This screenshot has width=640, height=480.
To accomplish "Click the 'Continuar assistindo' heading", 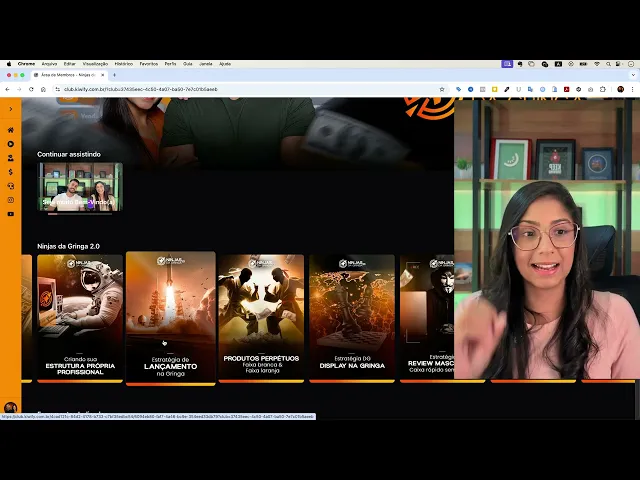I will pyautogui.click(x=69, y=154).
